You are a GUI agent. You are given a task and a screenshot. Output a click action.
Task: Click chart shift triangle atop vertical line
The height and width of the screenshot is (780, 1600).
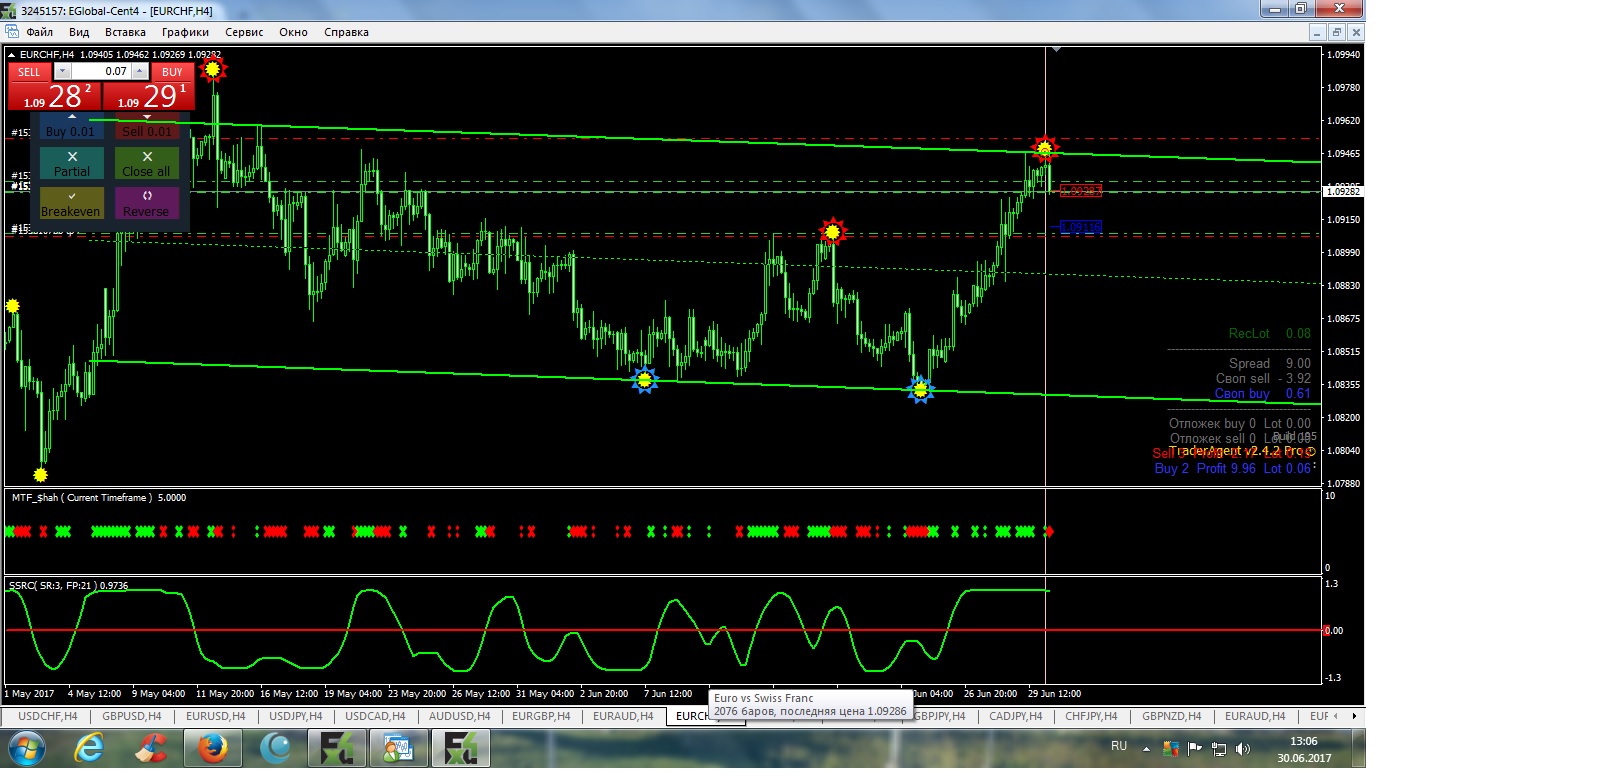pyautogui.click(x=1056, y=49)
